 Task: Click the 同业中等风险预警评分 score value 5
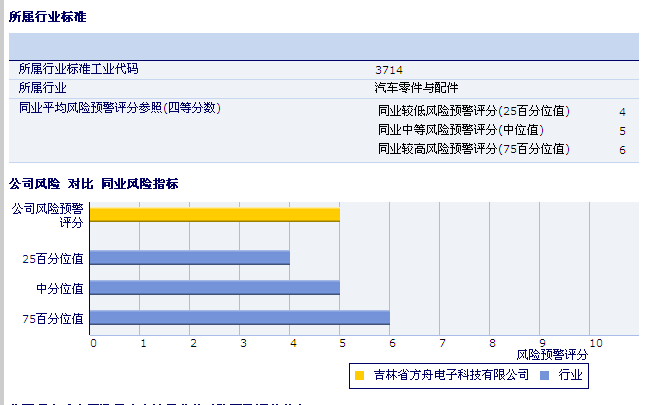pos(622,131)
